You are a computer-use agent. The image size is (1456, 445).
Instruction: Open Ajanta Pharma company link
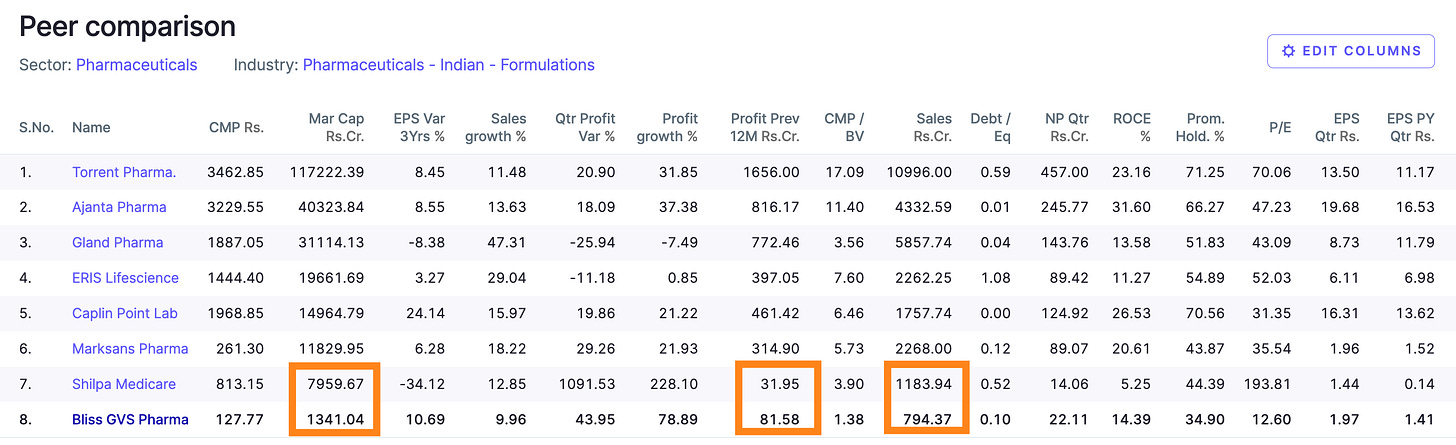pyautogui.click(x=119, y=207)
